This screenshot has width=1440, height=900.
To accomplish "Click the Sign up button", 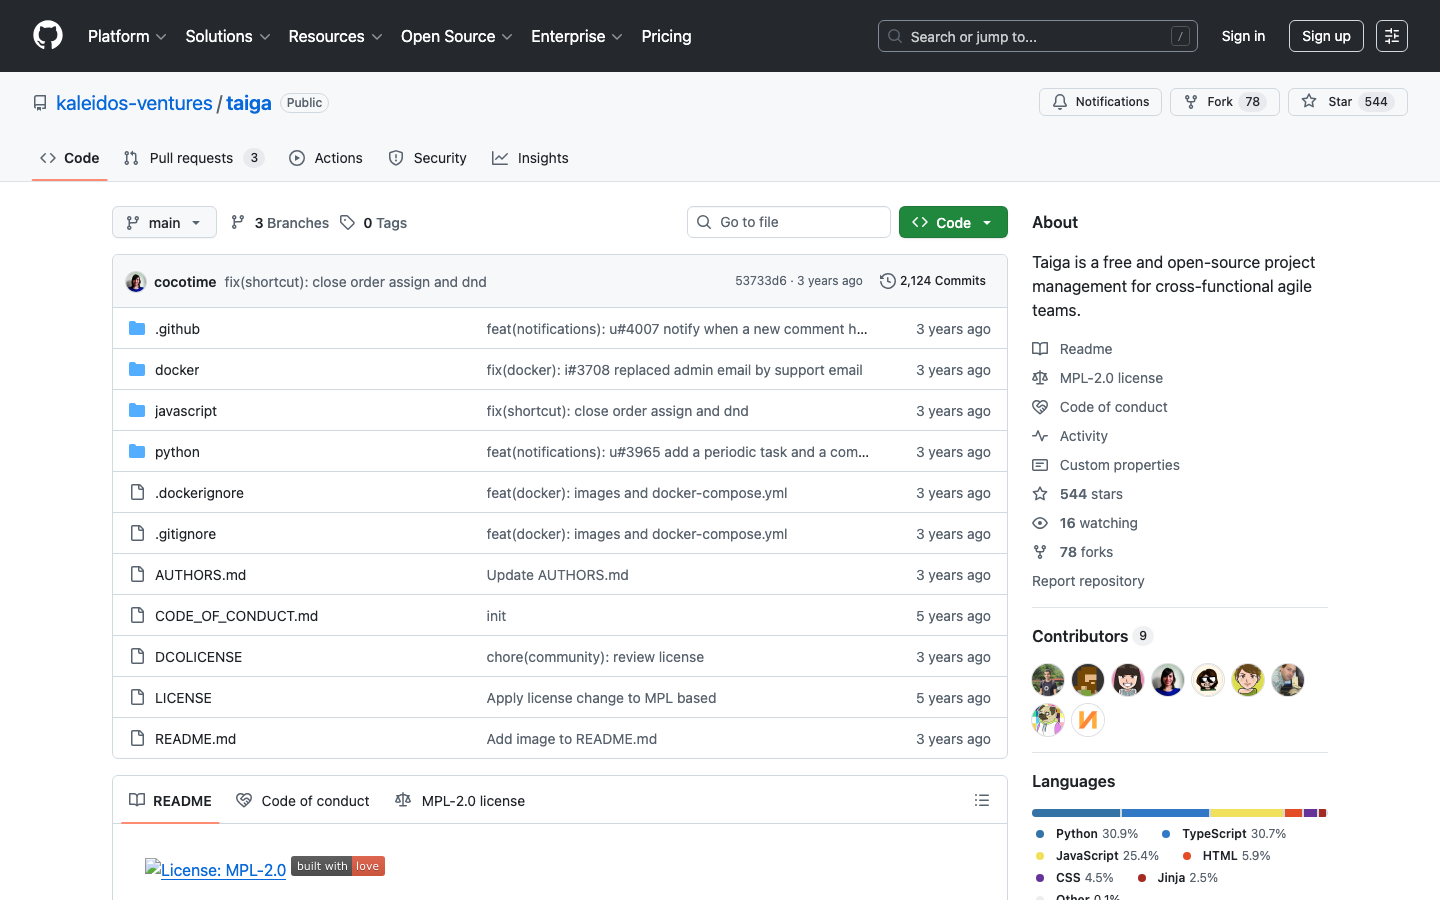I will pos(1326,36).
